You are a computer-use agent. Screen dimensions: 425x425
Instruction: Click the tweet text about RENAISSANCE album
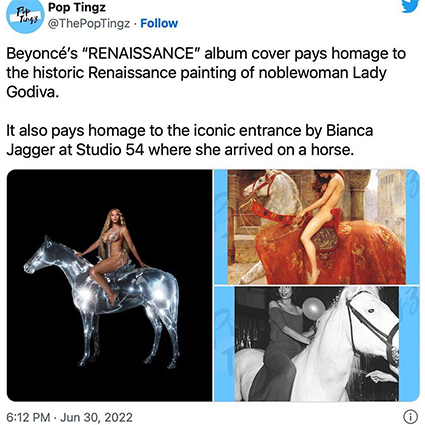[x=206, y=73]
